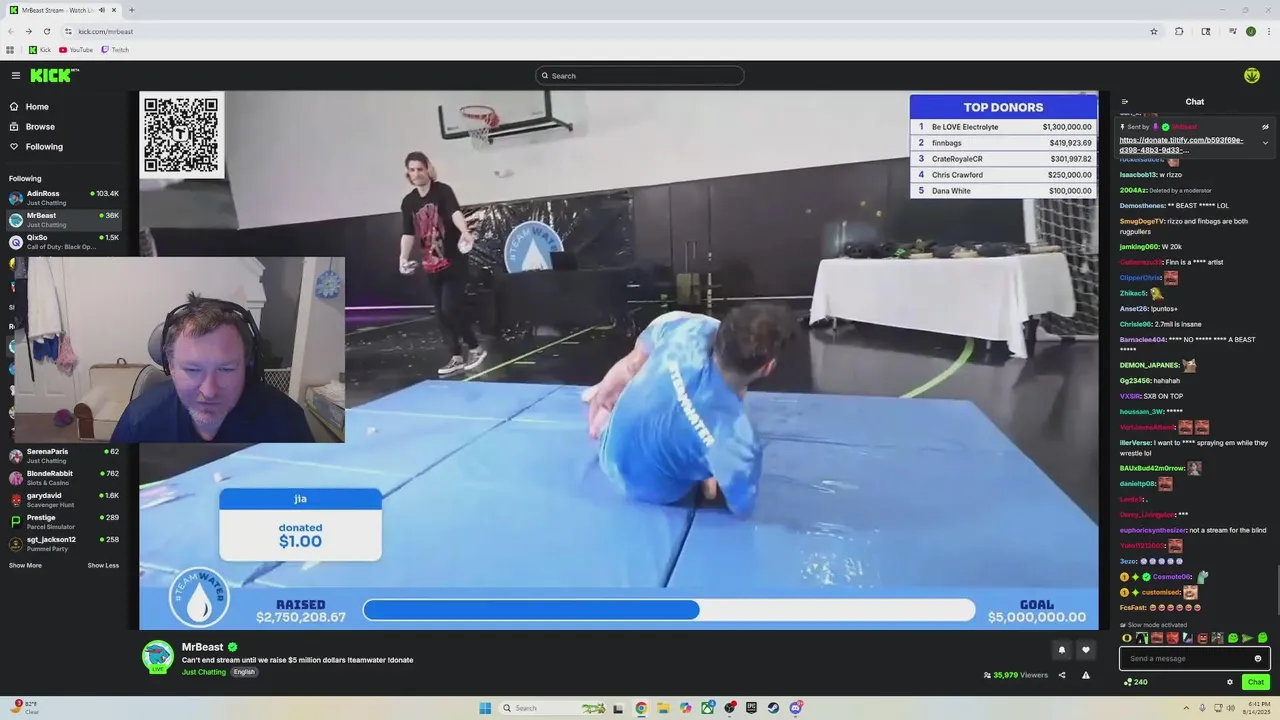
Task: Open the browser apps grid icon
Action: (x=10, y=50)
